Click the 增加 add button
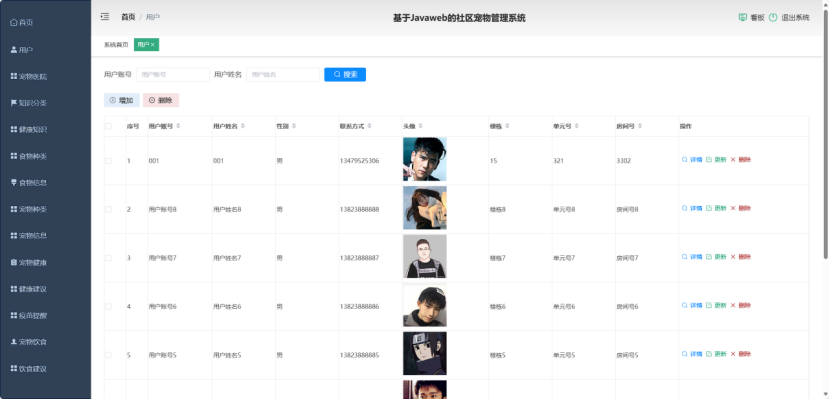The width and height of the screenshot is (829, 399). pyautogui.click(x=122, y=100)
